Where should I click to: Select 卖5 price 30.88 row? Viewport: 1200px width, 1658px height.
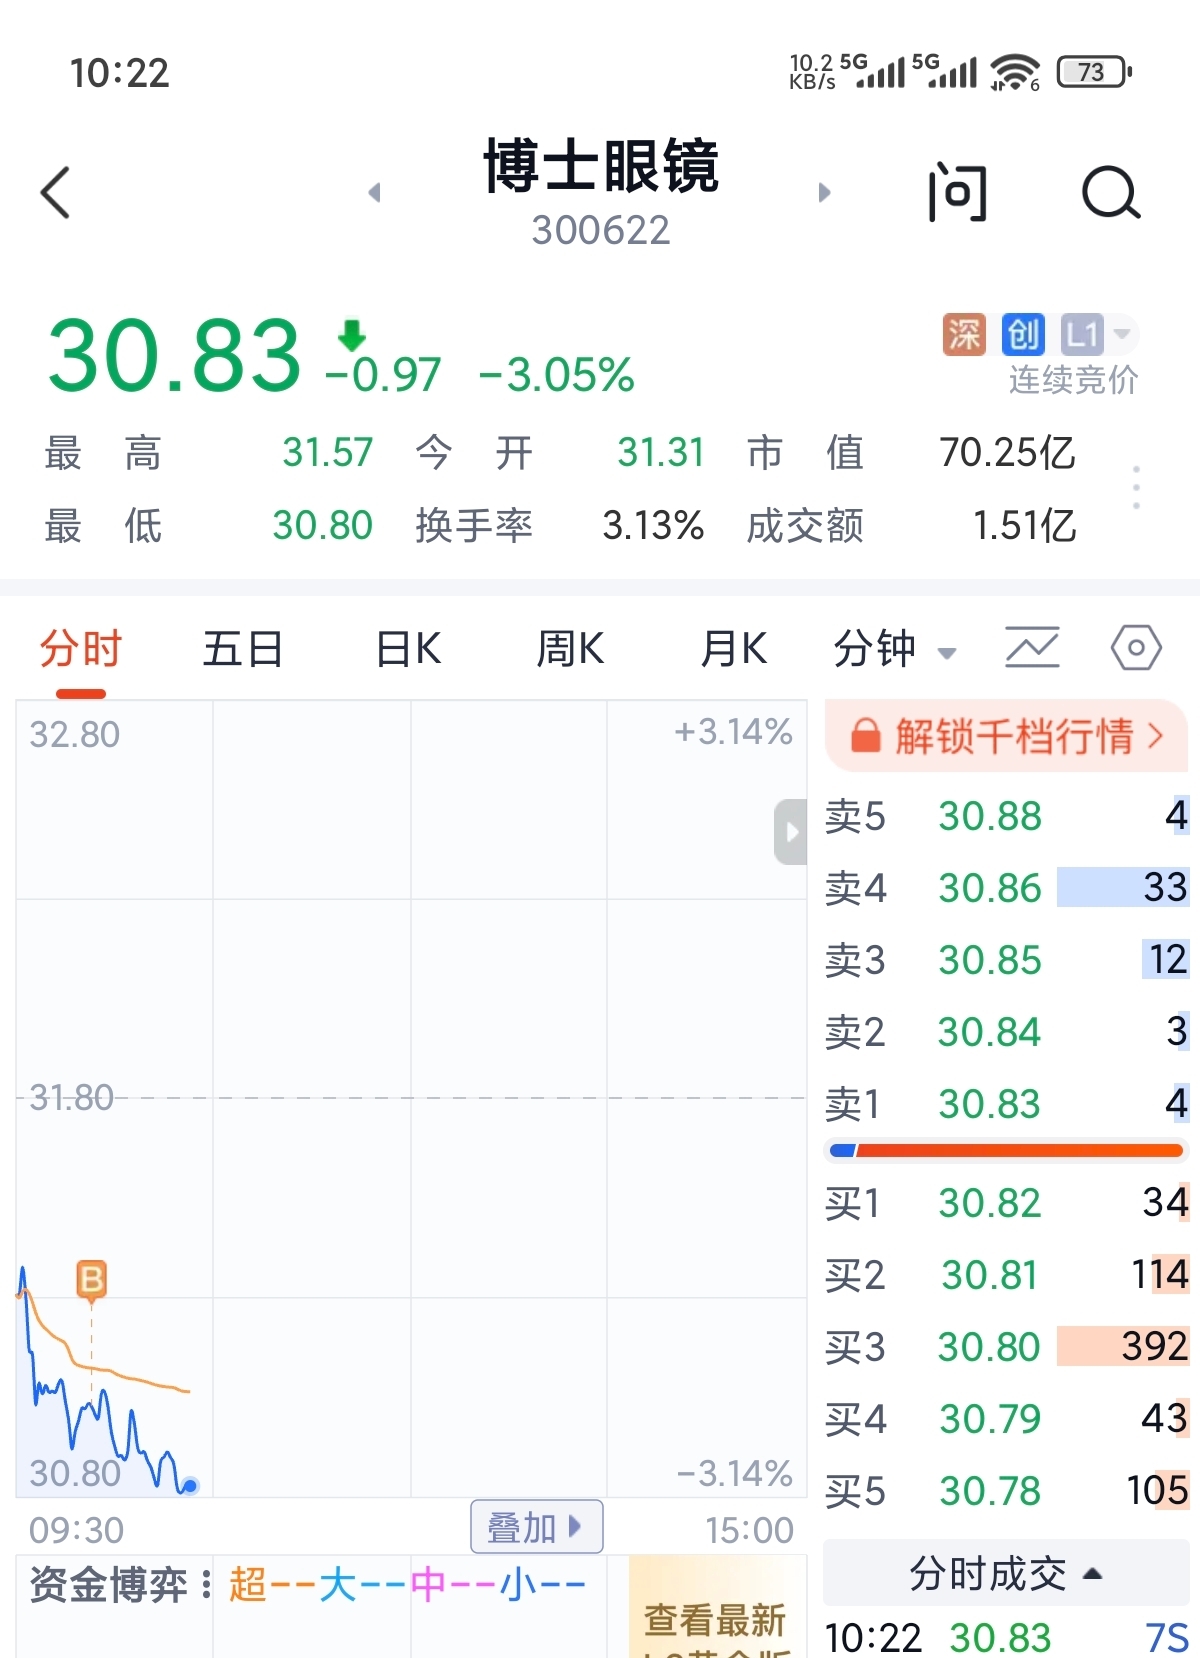point(1006,816)
